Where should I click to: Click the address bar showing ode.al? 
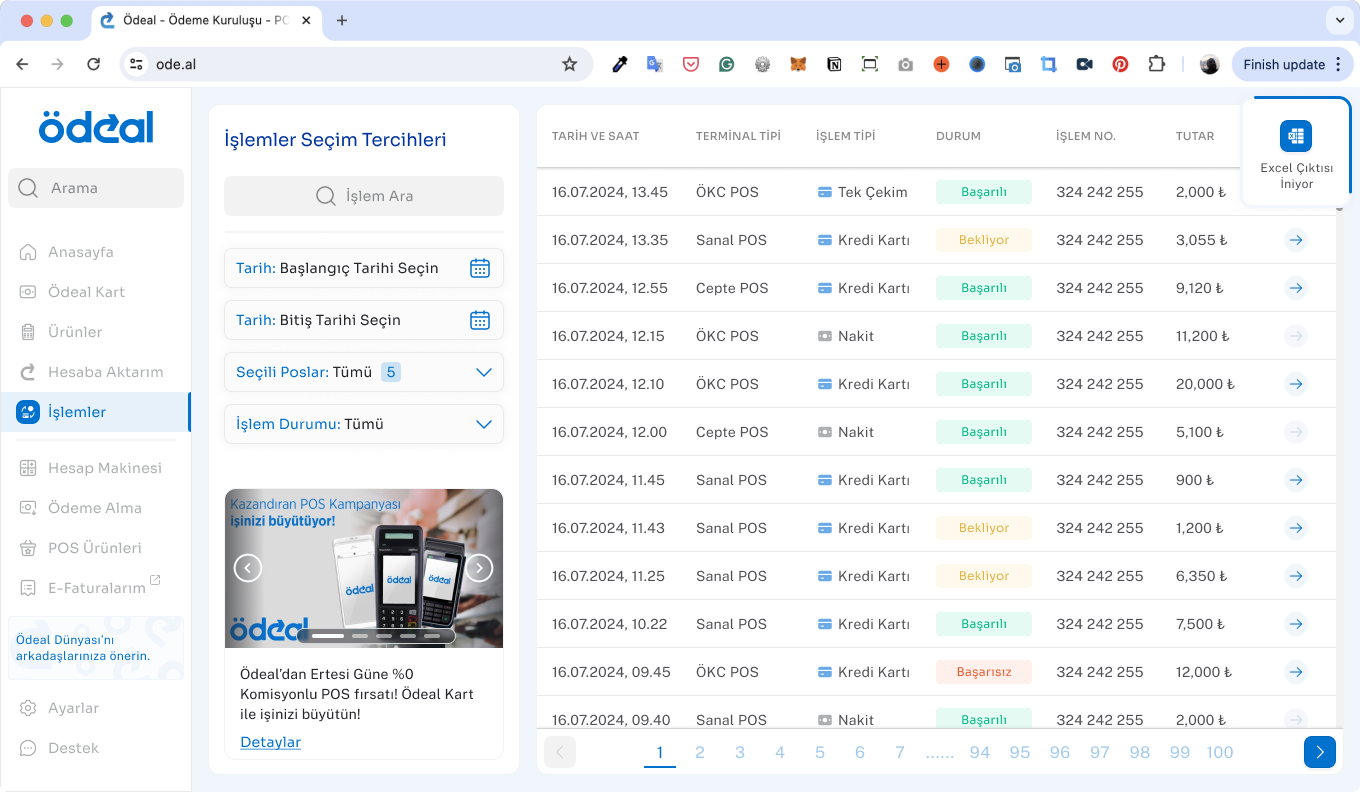[355, 64]
